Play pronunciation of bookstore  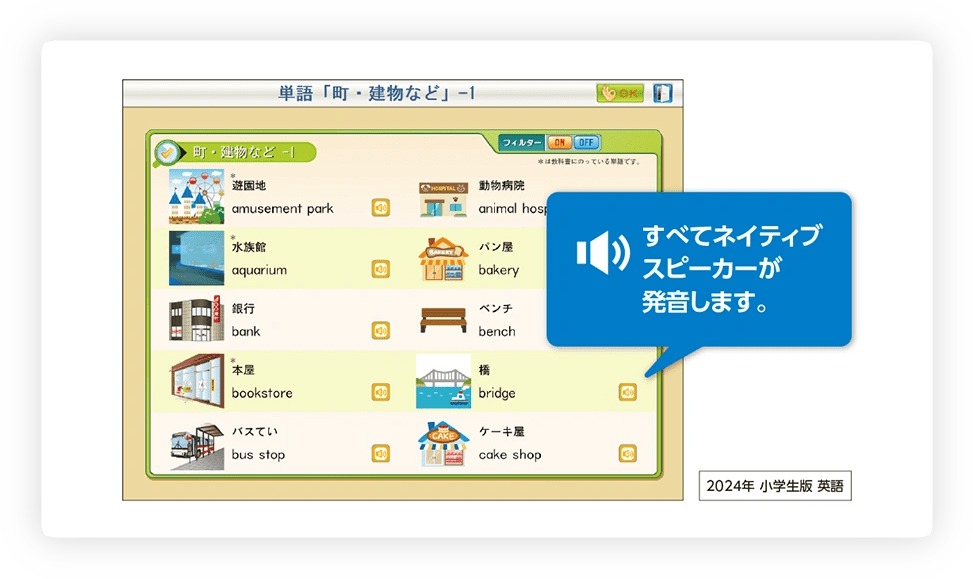(381, 392)
